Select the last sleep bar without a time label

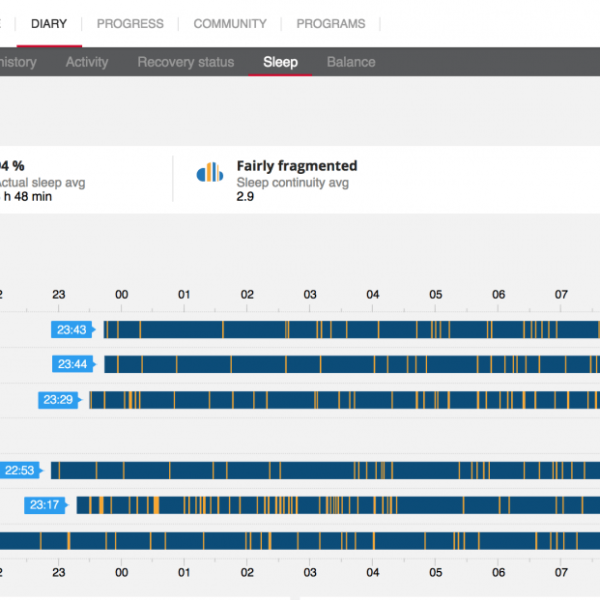[300, 540]
